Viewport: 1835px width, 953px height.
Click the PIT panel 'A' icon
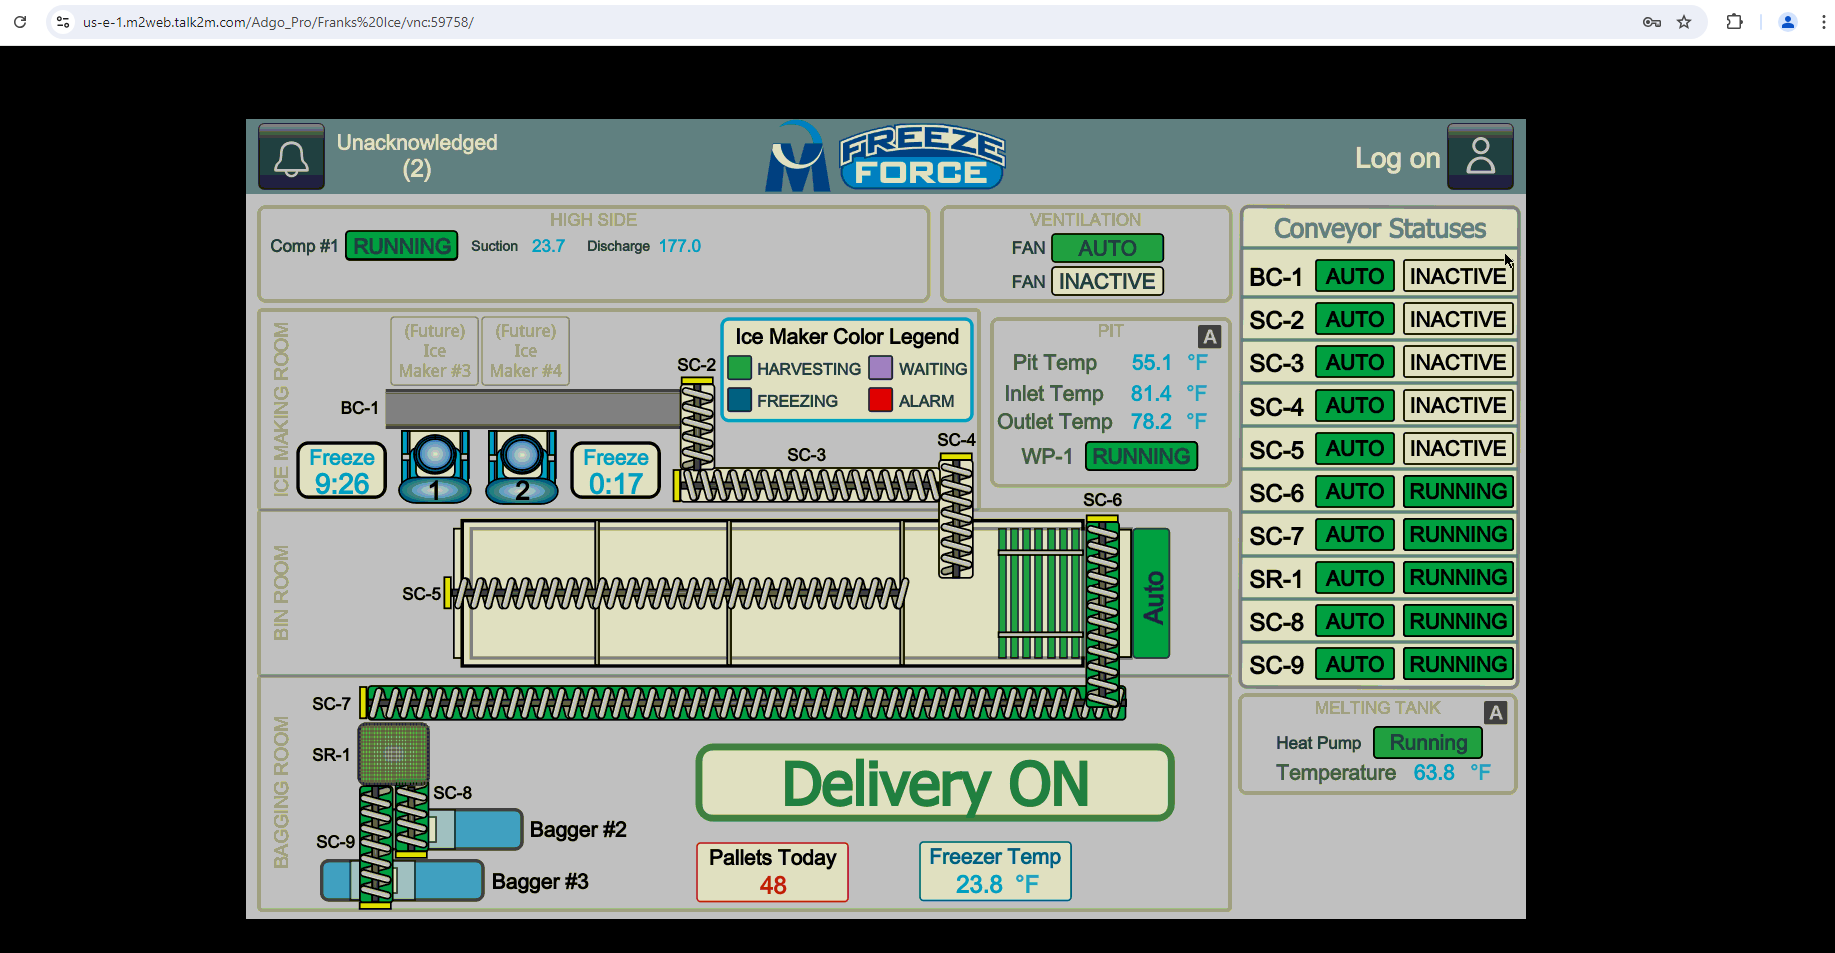1209,337
